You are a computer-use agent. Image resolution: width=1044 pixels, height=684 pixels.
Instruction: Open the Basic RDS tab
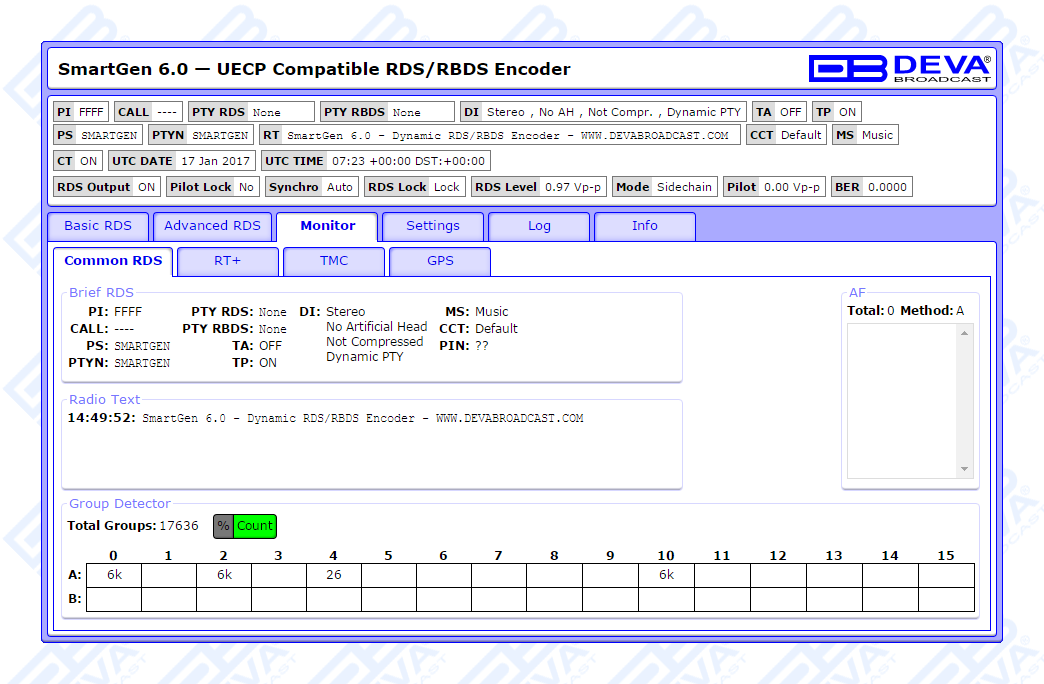98,226
